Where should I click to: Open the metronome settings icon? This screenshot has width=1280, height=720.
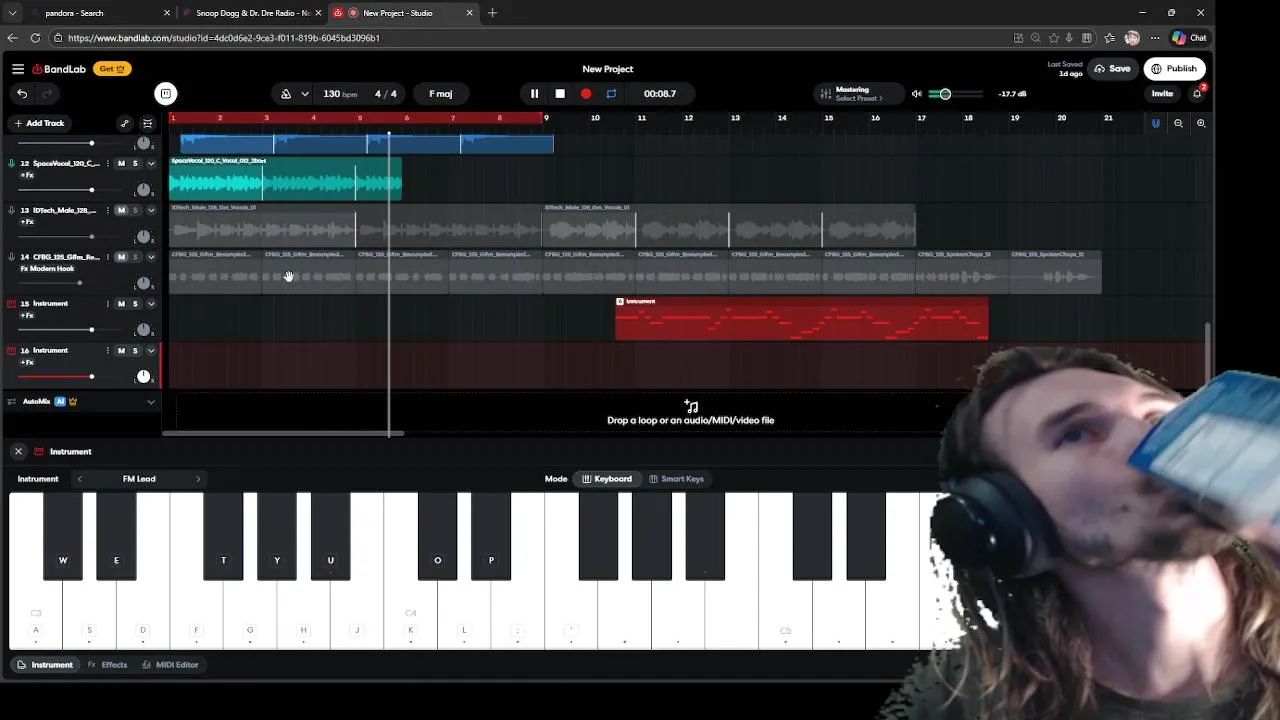(x=286, y=94)
